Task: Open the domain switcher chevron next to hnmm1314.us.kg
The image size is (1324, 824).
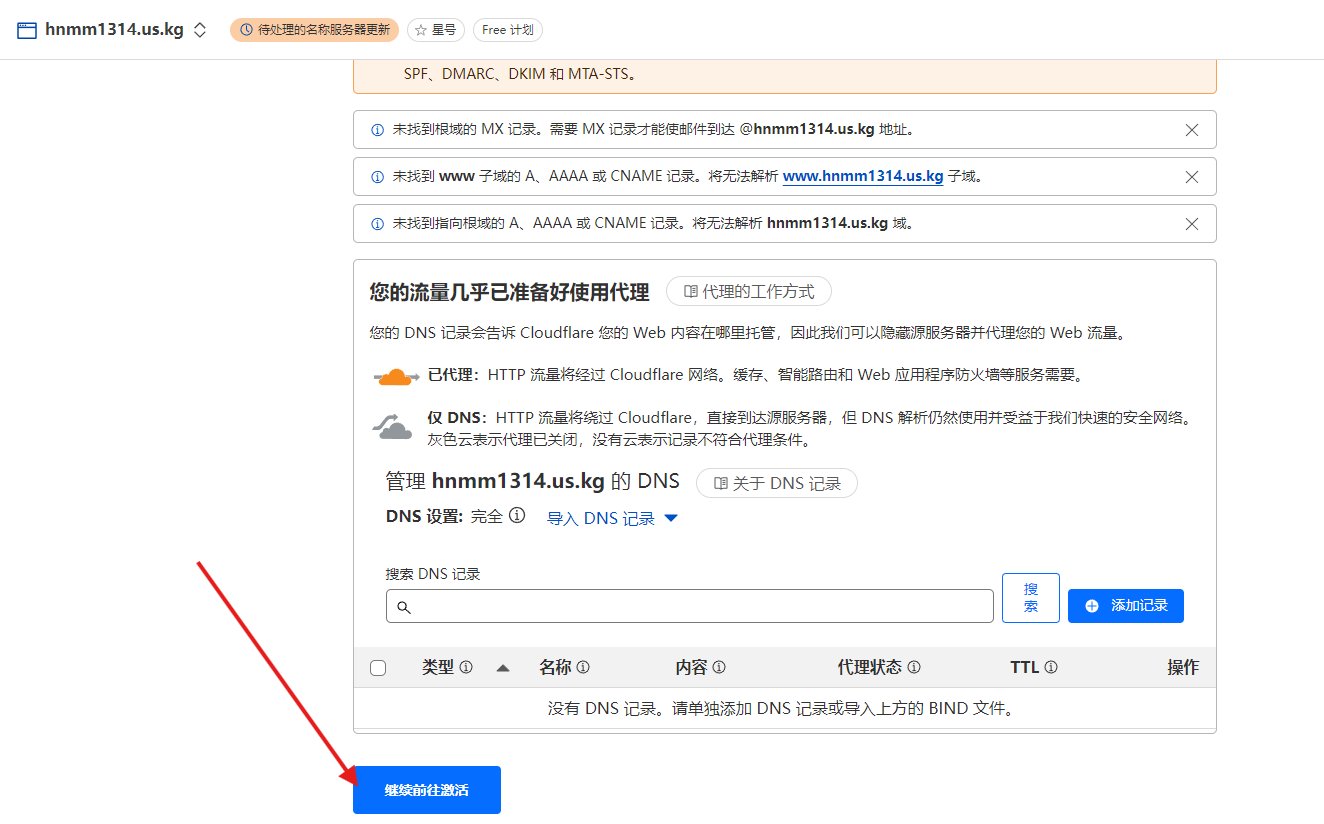Action: pyautogui.click(x=200, y=30)
